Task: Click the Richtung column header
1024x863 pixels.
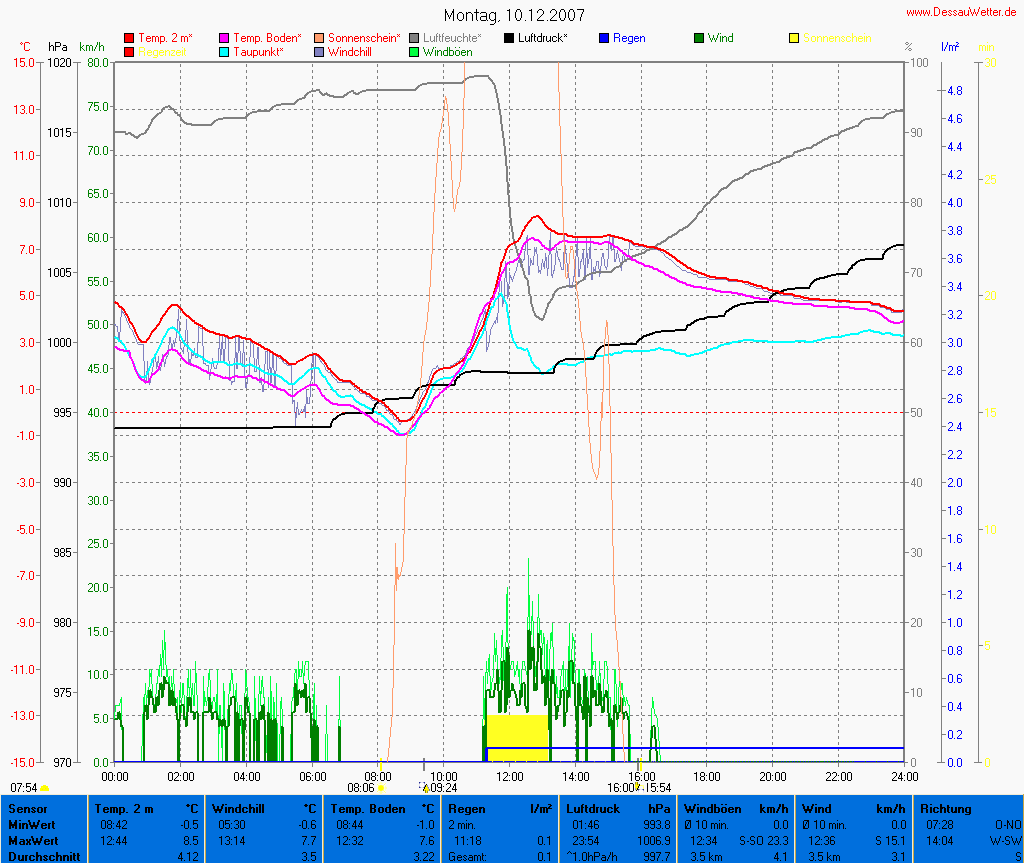Action: (x=945, y=808)
